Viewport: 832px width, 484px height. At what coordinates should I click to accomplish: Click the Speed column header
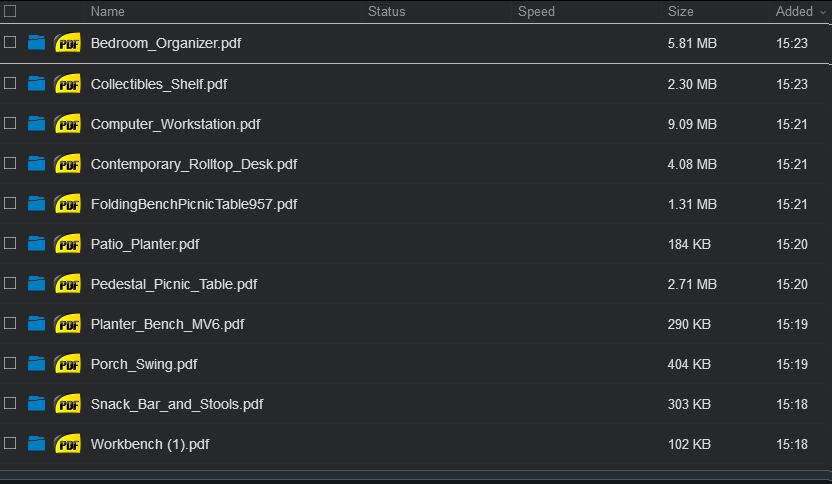(536, 11)
